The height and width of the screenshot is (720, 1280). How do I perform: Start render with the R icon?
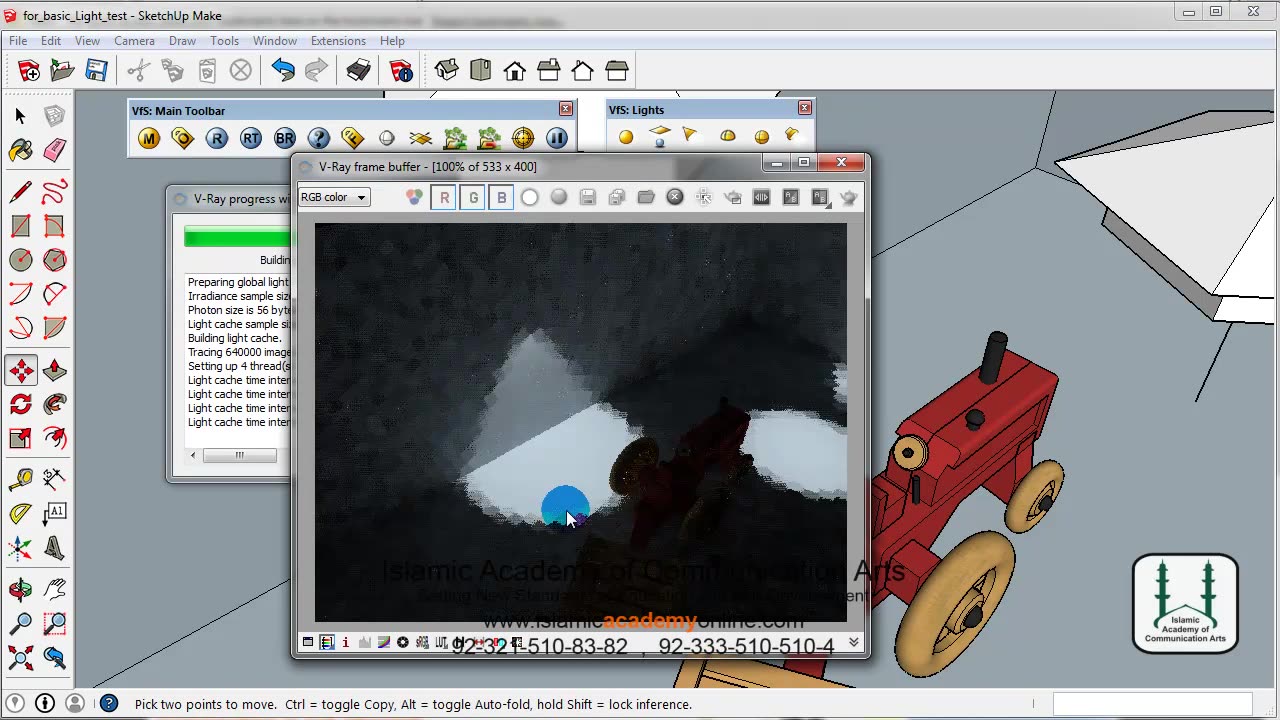(x=217, y=139)
